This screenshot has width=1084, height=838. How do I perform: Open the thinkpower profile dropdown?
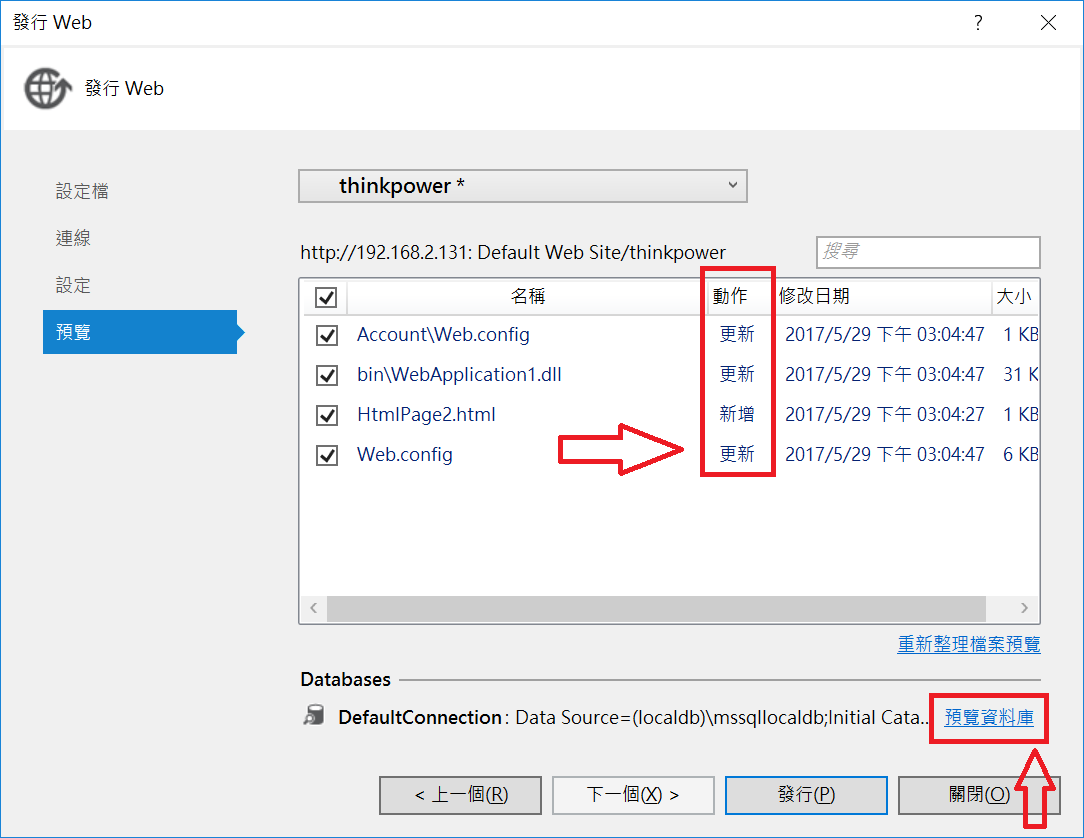523,186
